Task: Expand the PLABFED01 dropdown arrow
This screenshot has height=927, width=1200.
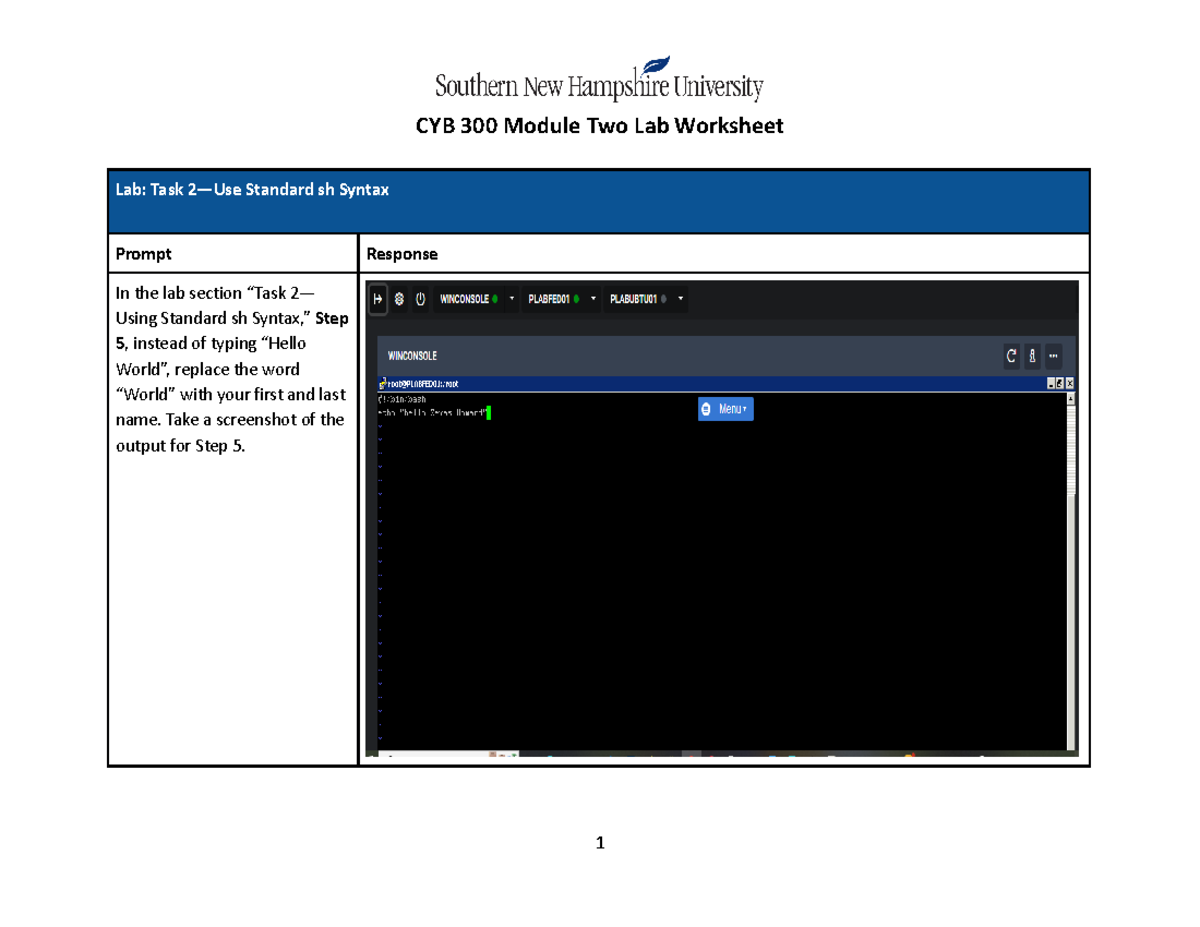Action: (593, 299)
